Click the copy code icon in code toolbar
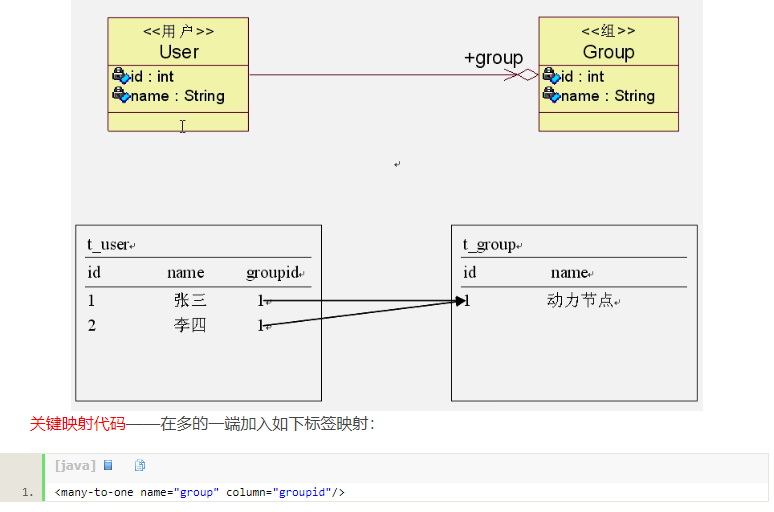This screenshot has height=512, width=774. tap(140, 466)
